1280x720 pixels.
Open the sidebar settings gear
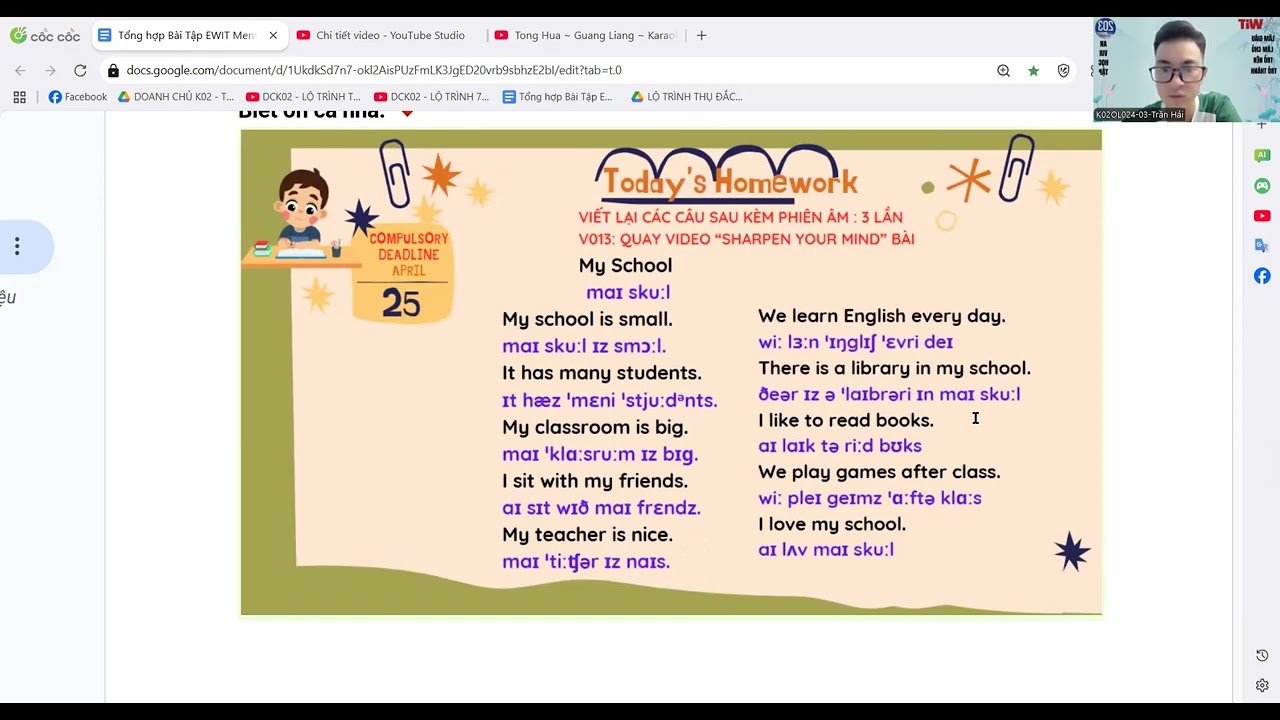pyautogui.click(x=1262, y=685)
